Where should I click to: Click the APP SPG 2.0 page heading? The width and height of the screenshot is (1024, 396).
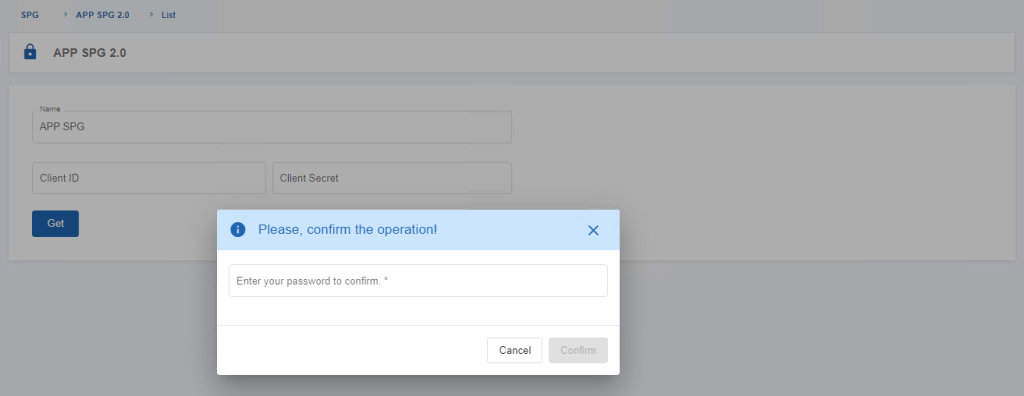(x=89, y=53)
